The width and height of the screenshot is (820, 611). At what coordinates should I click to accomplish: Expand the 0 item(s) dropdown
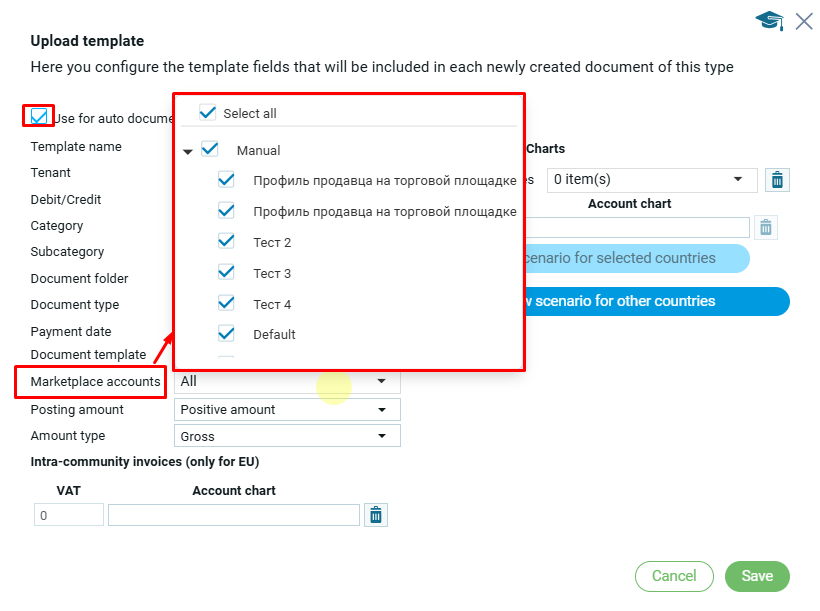(x=650, y=180)
